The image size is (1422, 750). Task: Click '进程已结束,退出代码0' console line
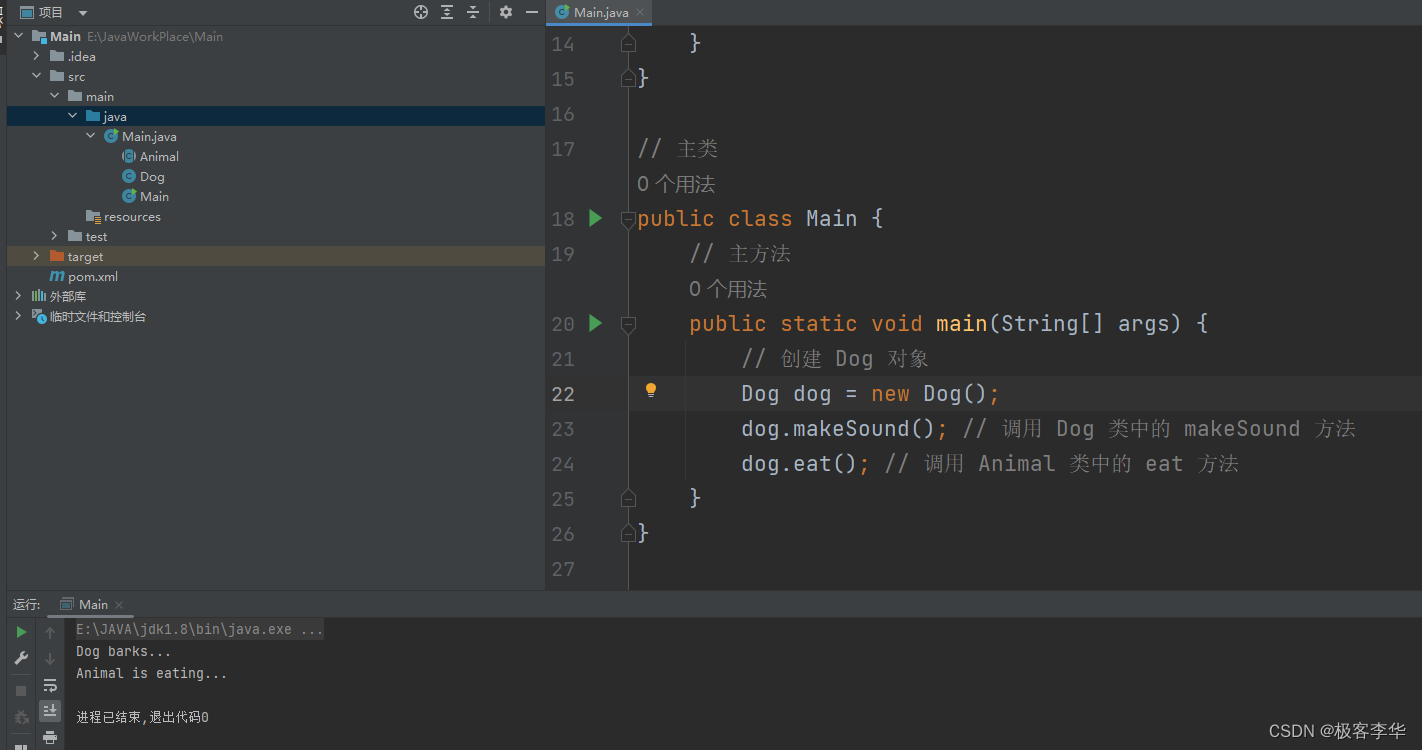click(x=142, y=717)
